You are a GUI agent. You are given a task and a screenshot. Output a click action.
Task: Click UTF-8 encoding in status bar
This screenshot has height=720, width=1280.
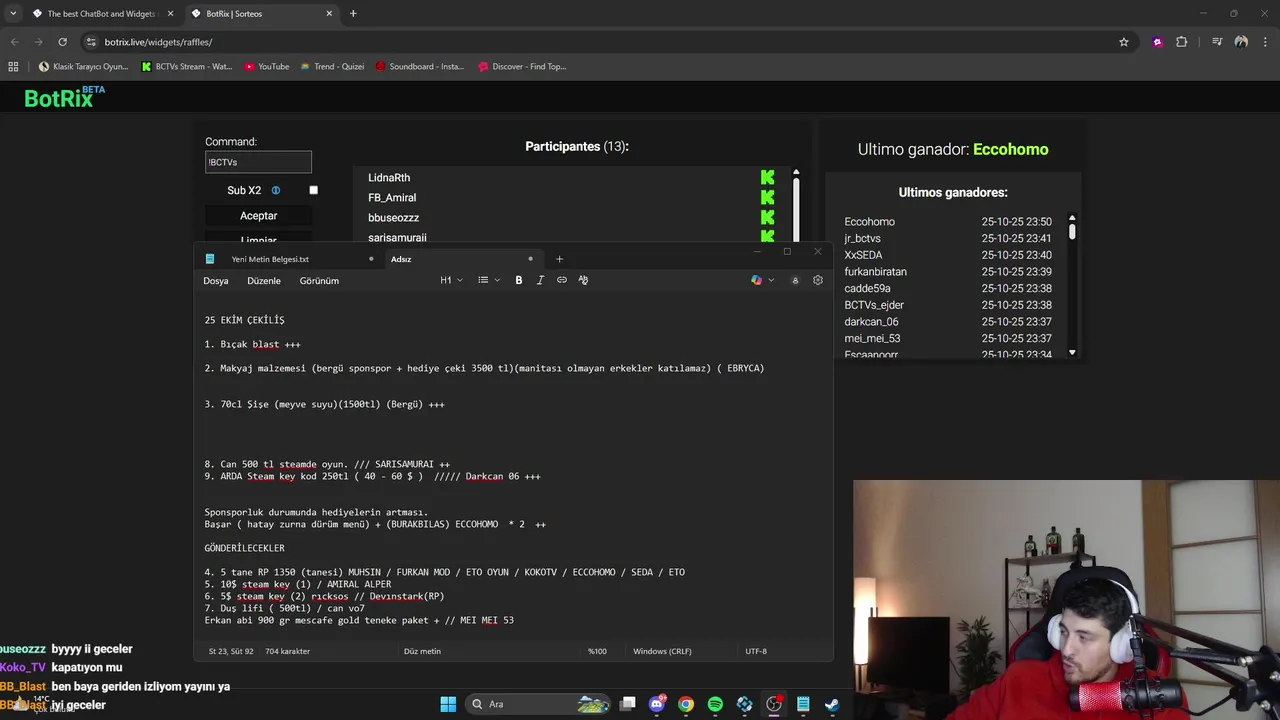pos(756,651)
